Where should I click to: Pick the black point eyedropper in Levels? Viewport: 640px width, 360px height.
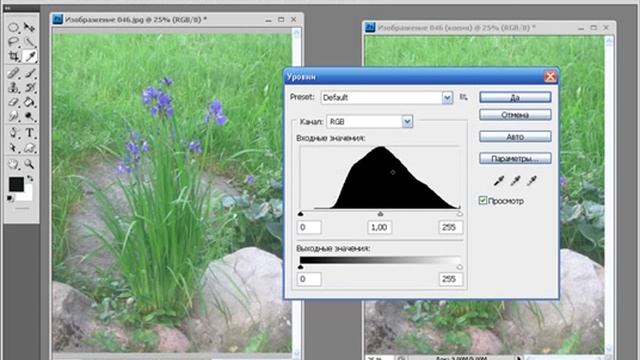499,180
